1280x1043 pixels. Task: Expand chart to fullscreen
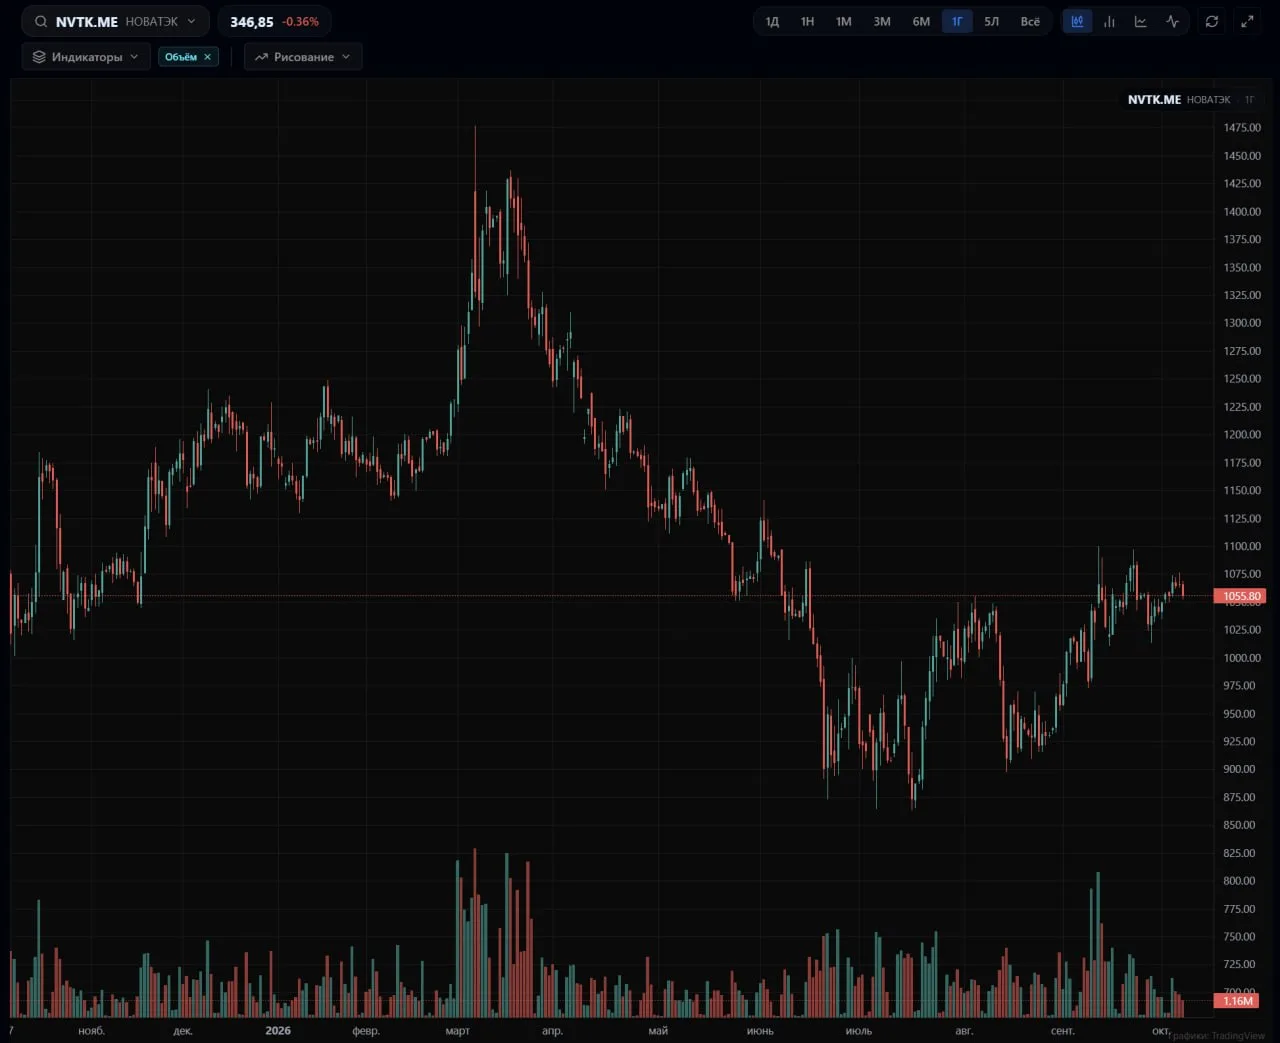point(1247,21)
